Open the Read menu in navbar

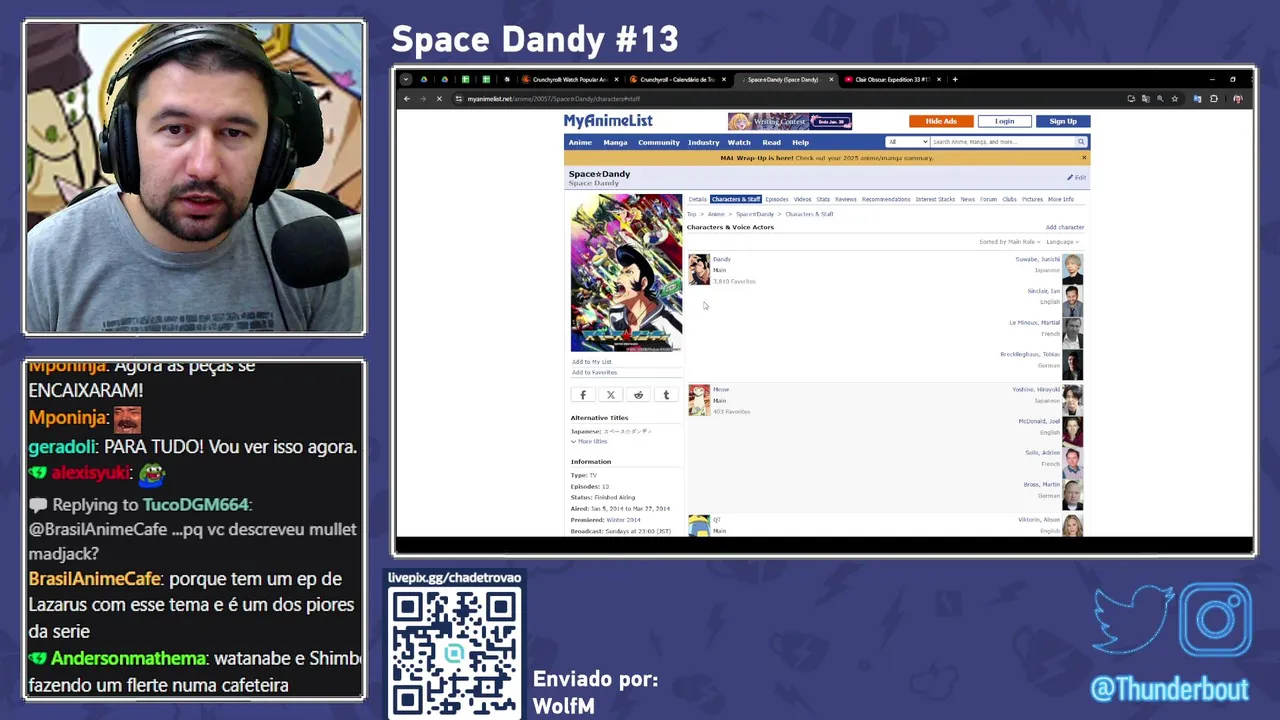click(x=771, y=142)
